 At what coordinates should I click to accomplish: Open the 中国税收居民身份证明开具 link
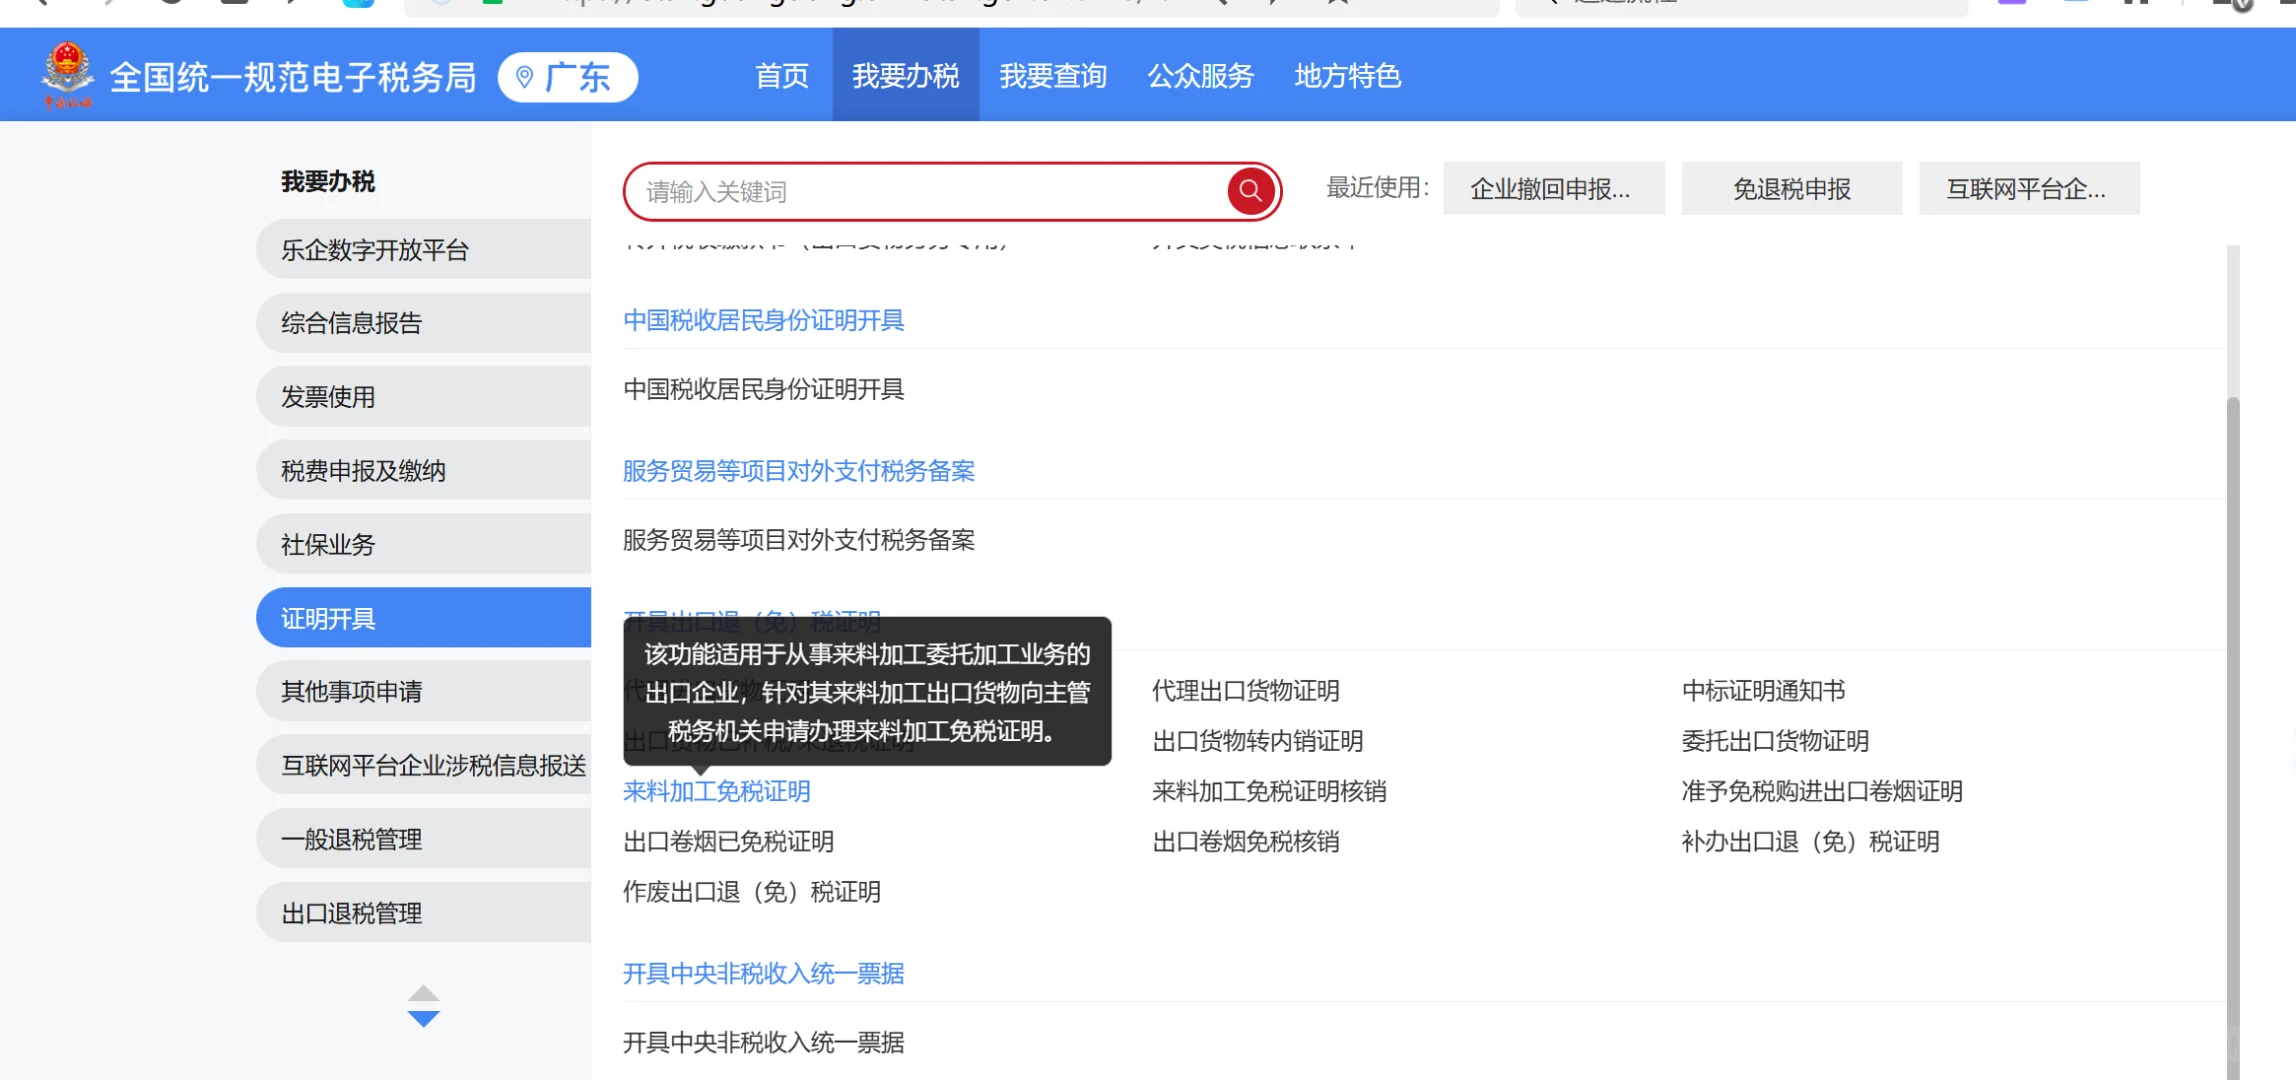(x=764, y=320)
